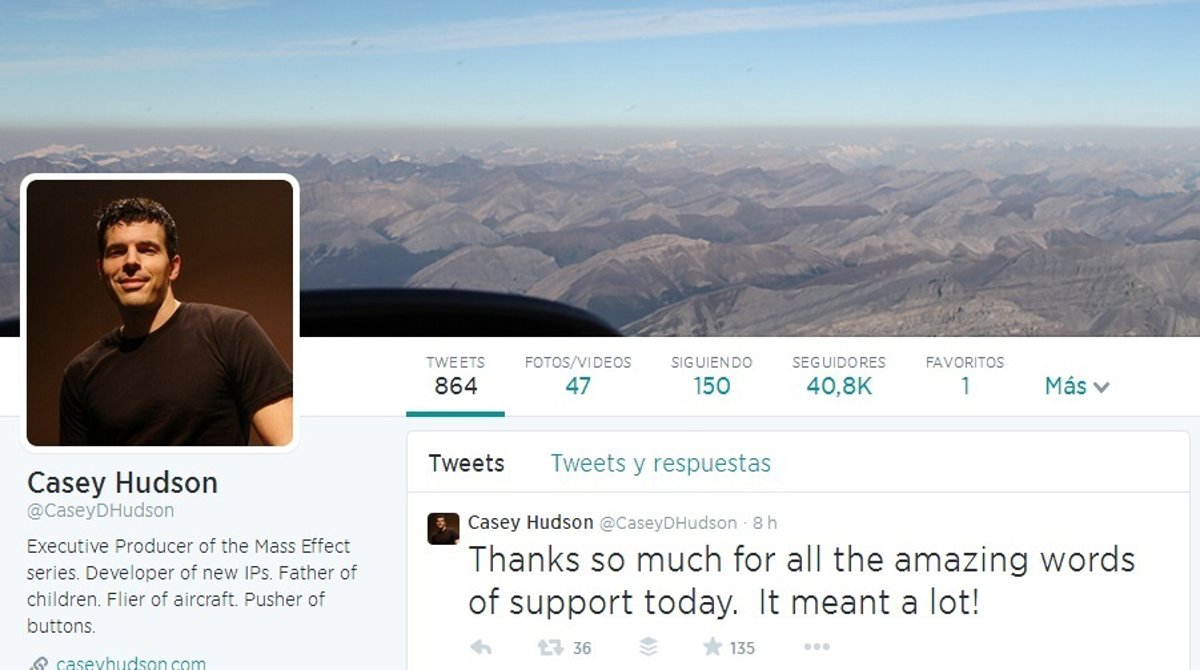Open the three-dot more options on tweet

817,647
